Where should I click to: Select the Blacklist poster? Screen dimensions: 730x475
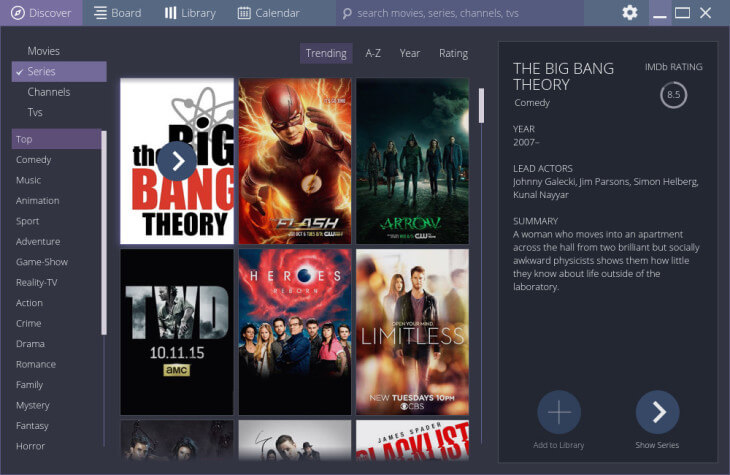pos(412,441)
